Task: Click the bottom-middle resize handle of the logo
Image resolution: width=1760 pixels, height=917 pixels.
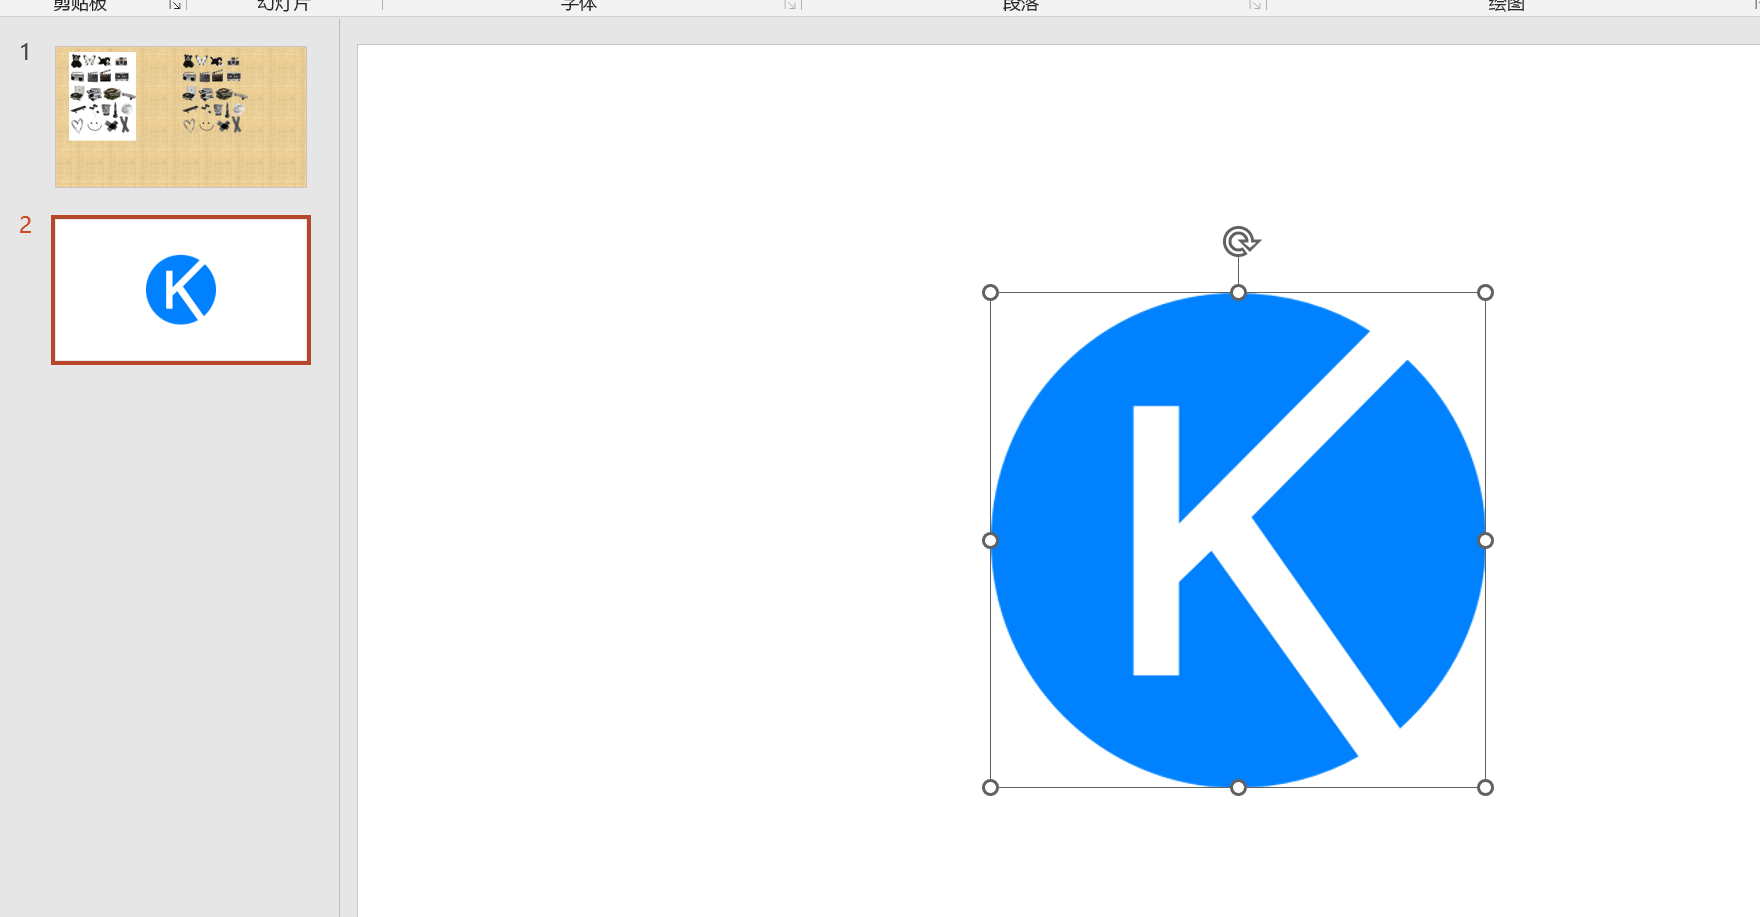Action: click(x=1238, y=787)
